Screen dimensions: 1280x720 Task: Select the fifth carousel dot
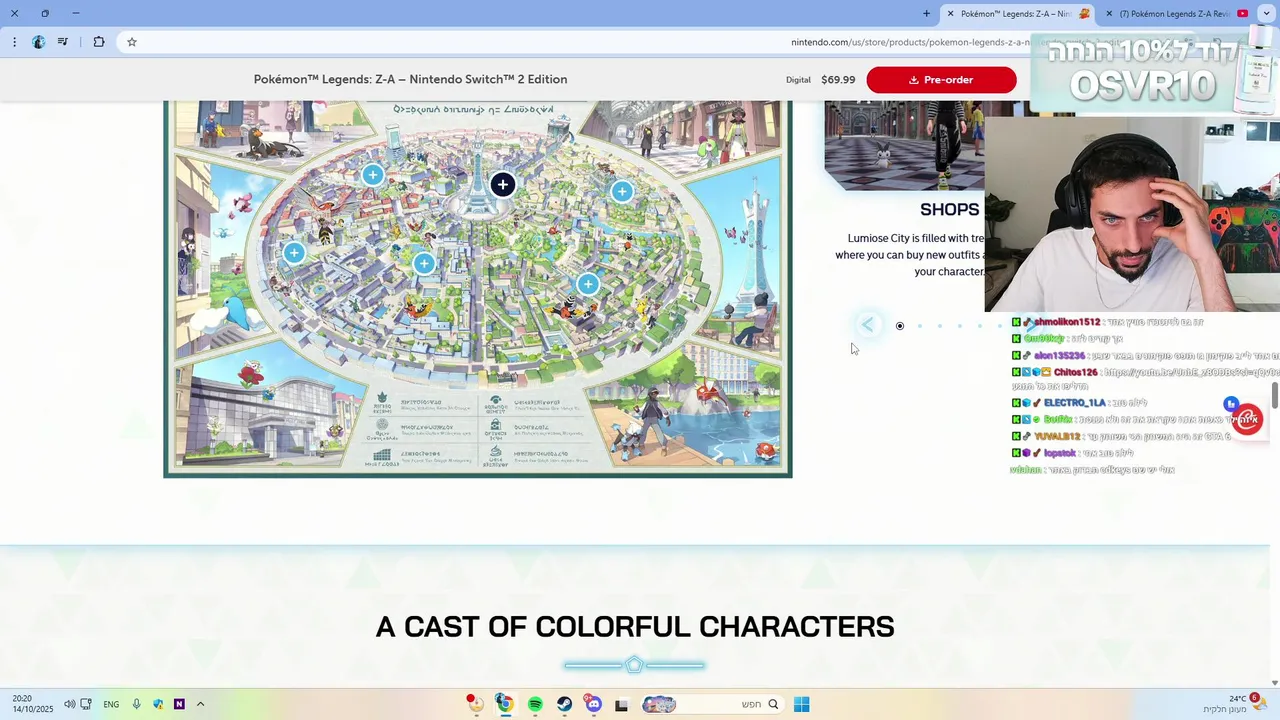980,326
